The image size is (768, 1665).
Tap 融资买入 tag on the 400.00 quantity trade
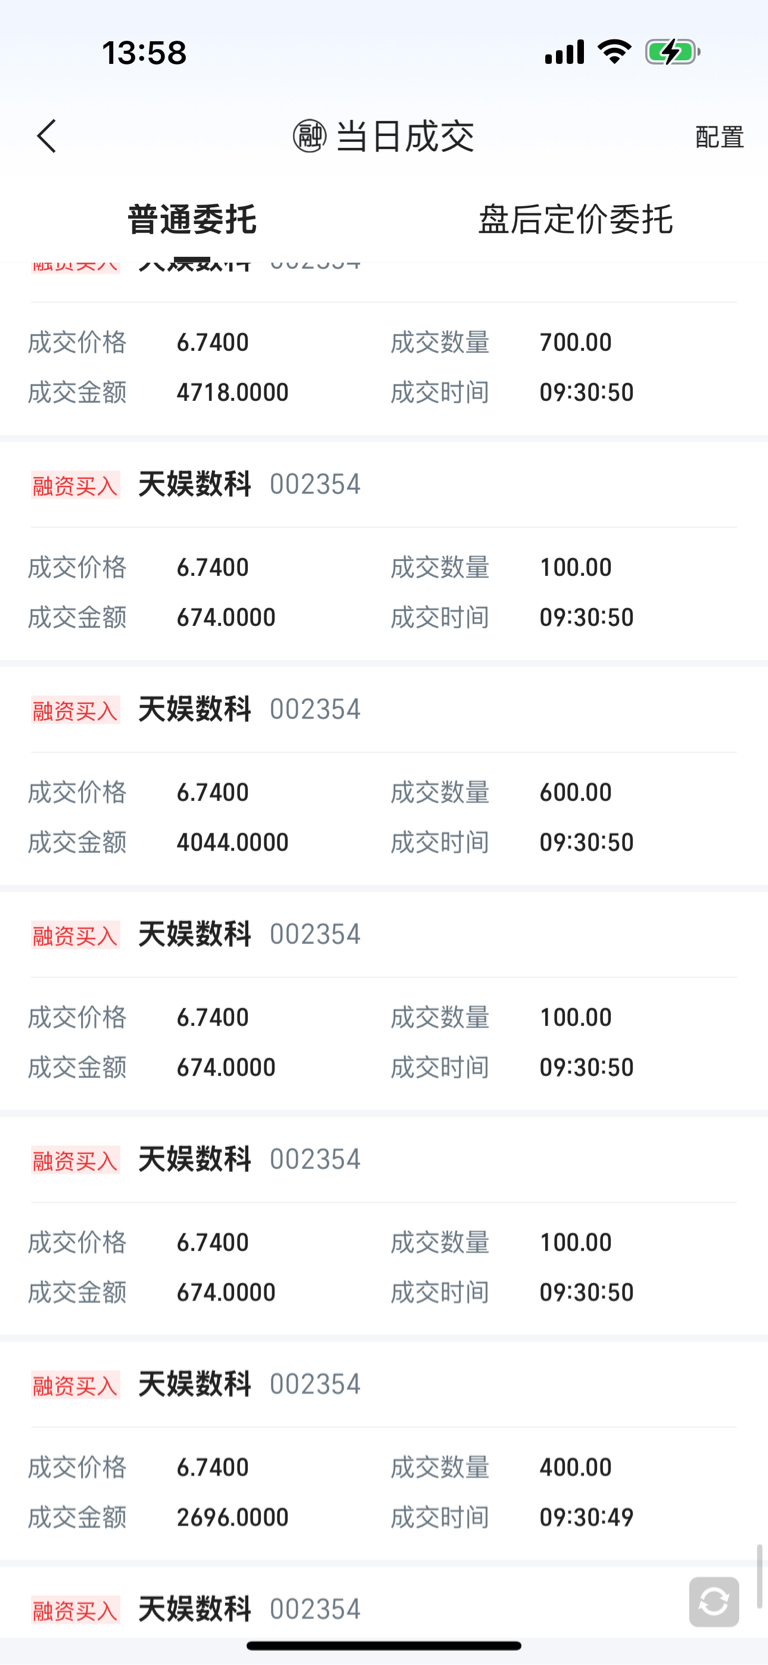tap(75, 1385)
